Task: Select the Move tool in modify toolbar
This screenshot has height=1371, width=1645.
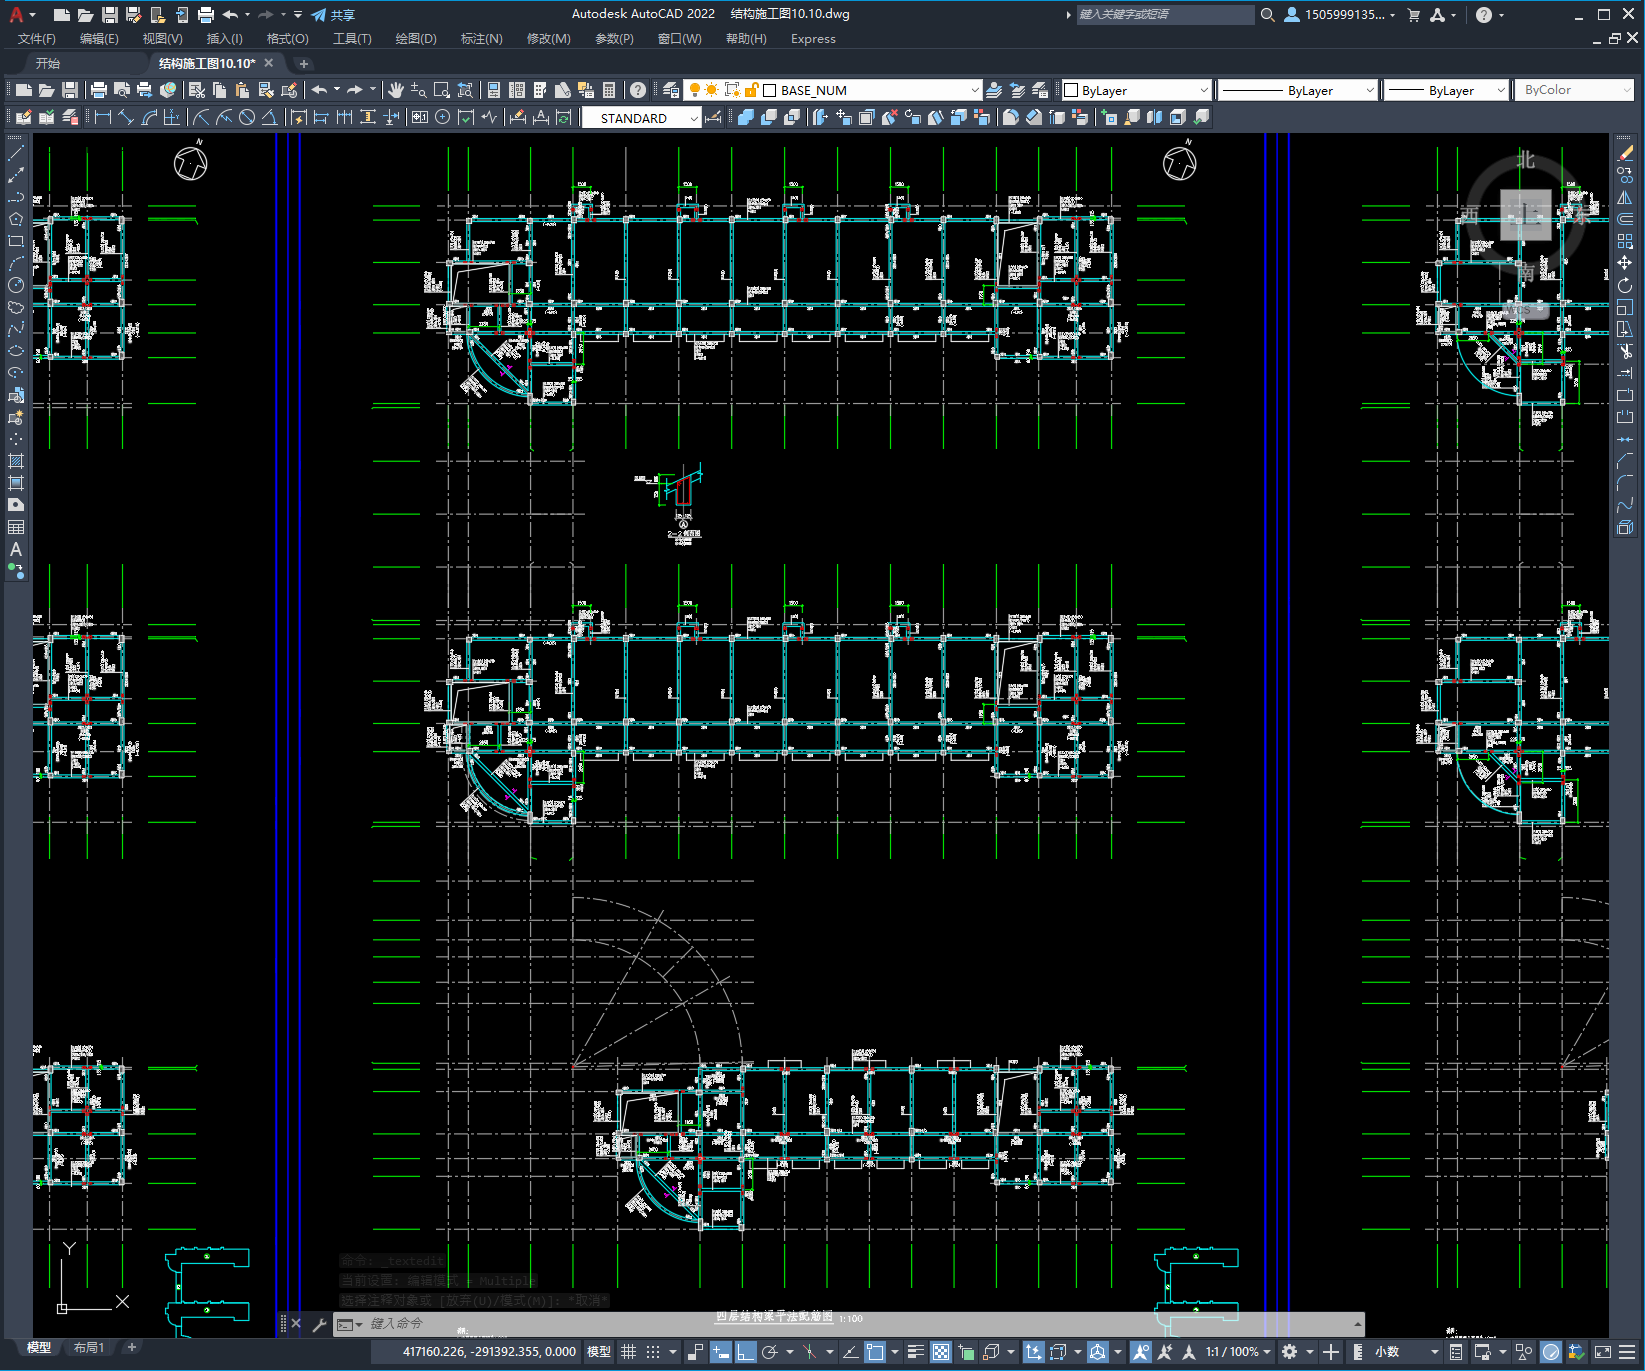Action: (x=1625, y=263)
